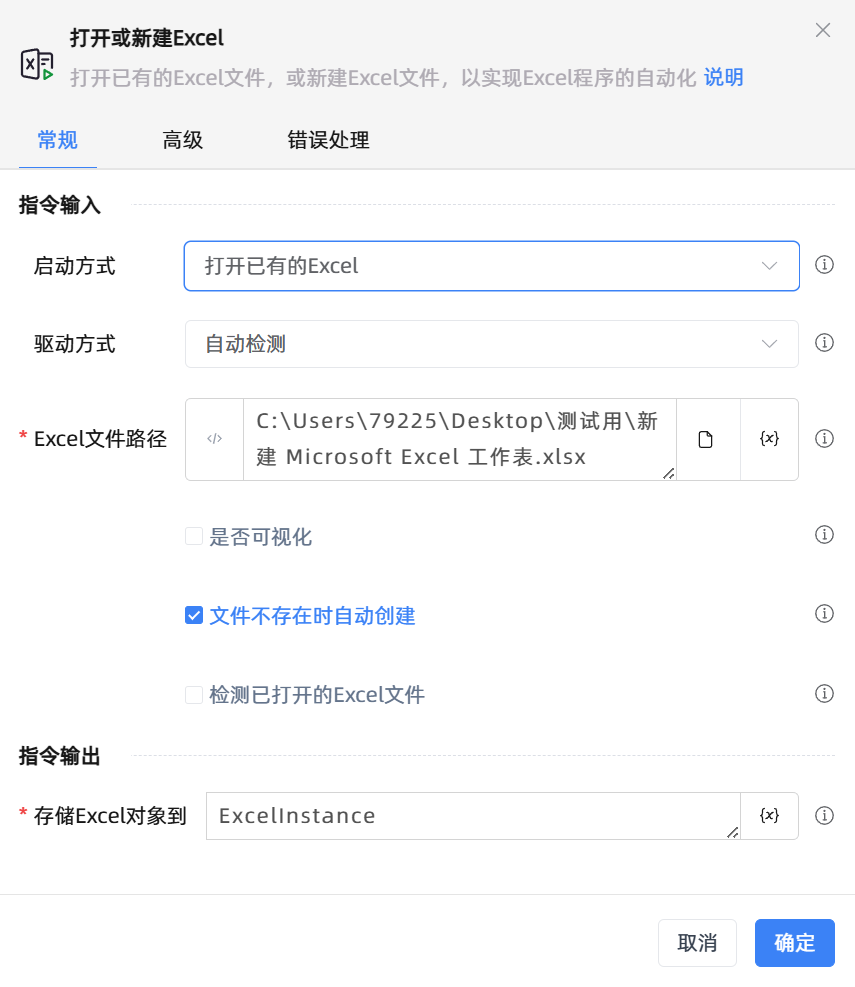Expand the chevron on 自动检测 selector
This screenshot has height=987, width=855.
(x=769, y=343)
